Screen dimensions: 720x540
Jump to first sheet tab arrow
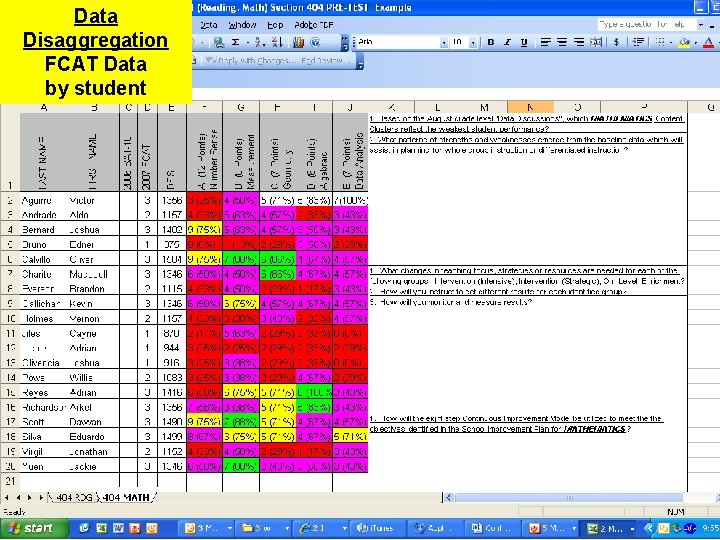[x=7, y=498]
